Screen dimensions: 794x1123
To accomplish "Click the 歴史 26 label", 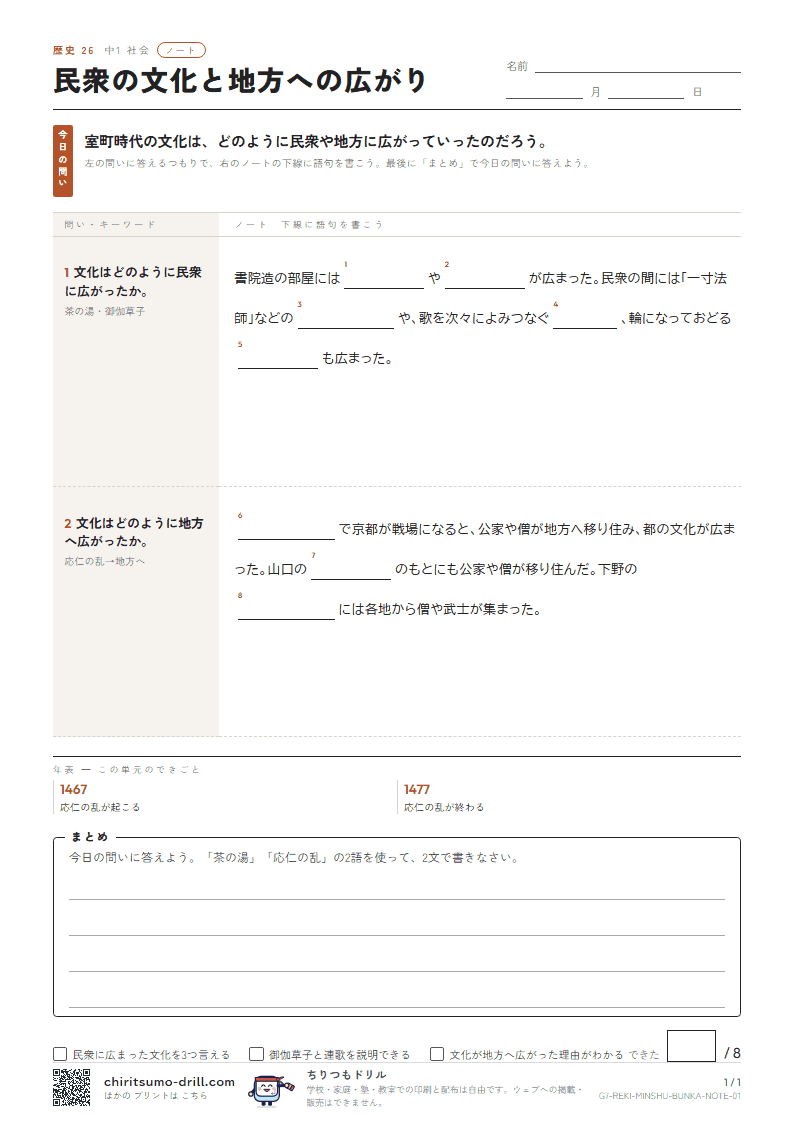I will [73, 50].
